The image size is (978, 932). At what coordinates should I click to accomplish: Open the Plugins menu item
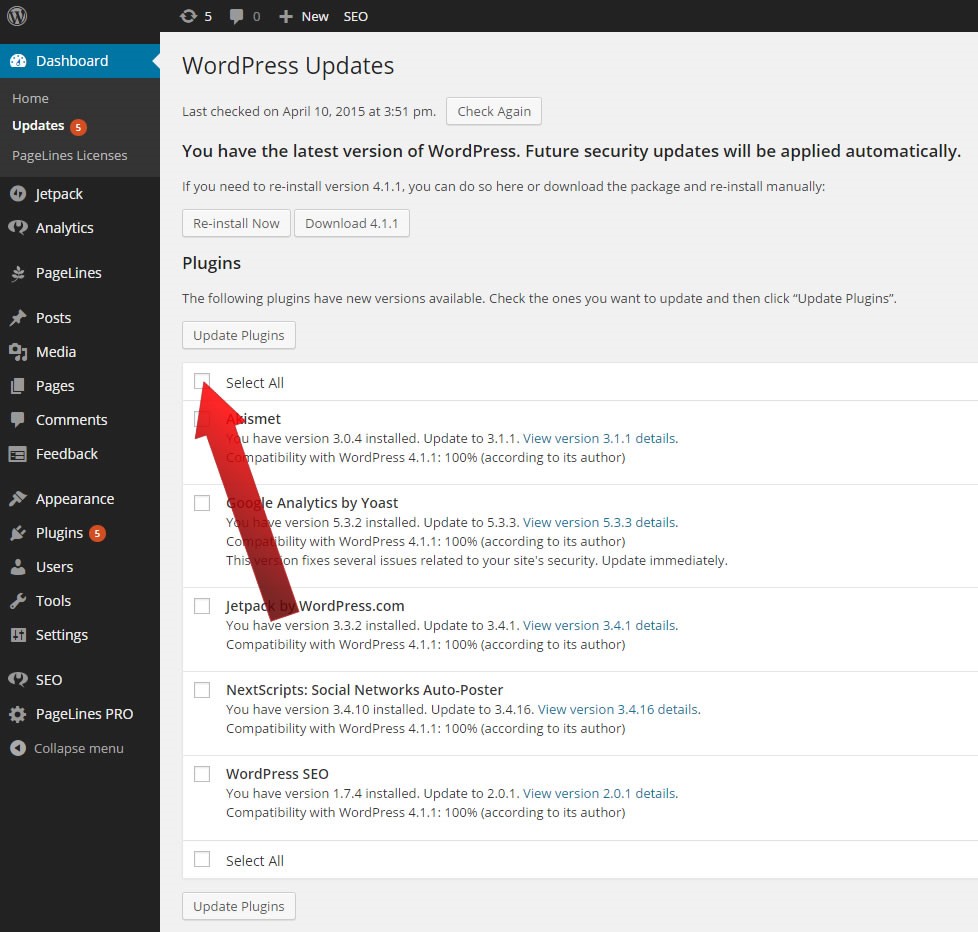tap(59, 533)
